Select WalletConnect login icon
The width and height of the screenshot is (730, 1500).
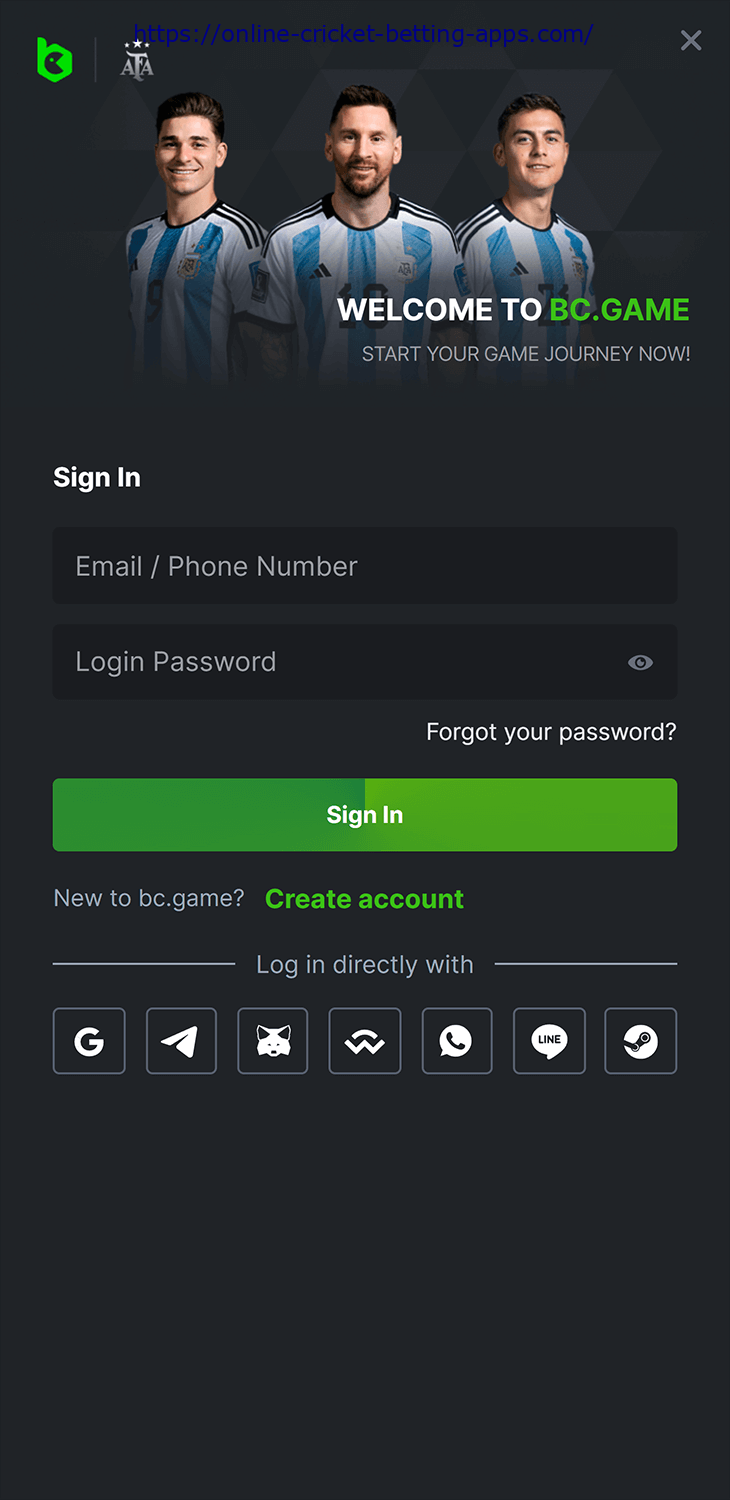pos(365,1041)
